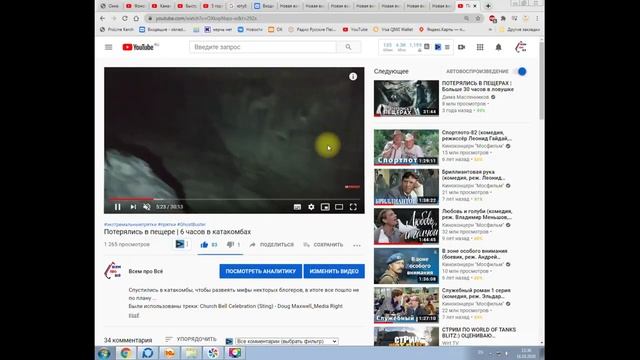
Task: Expand the description with Ещё
Action: 134,316
